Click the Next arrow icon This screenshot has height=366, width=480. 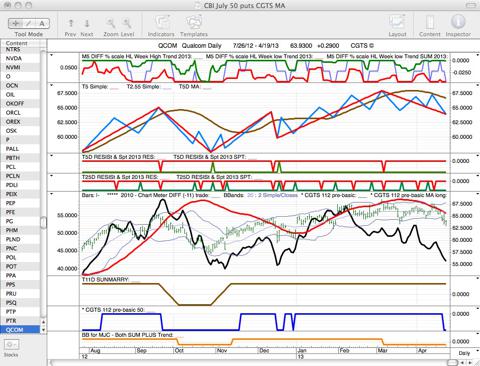click(x=87, y=23)
